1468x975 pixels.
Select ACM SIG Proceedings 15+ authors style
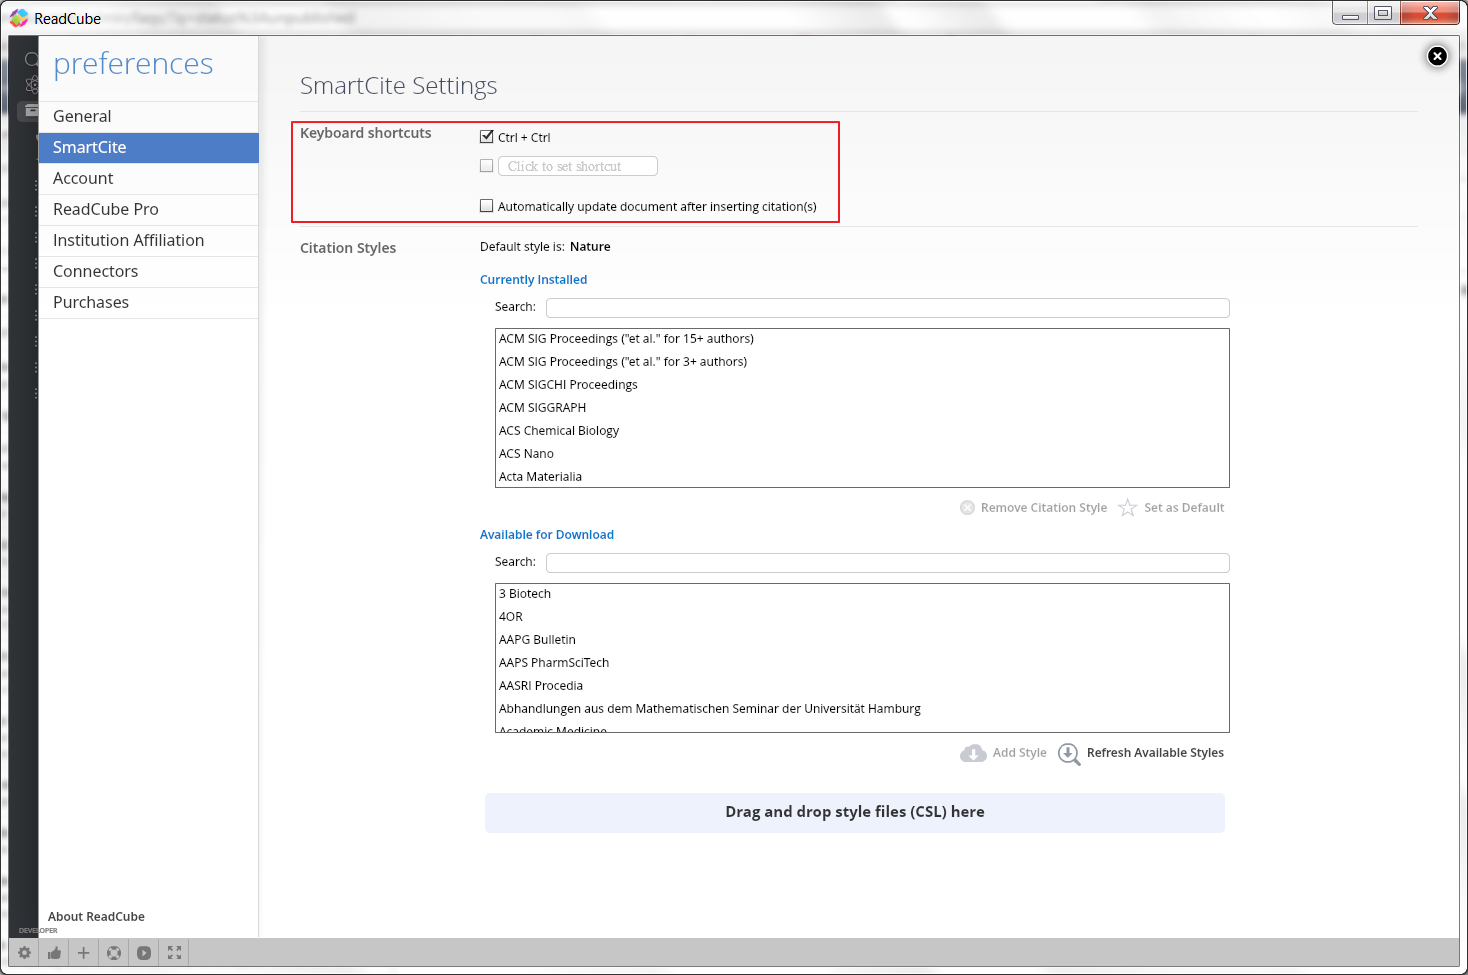(x=862, y=339)
